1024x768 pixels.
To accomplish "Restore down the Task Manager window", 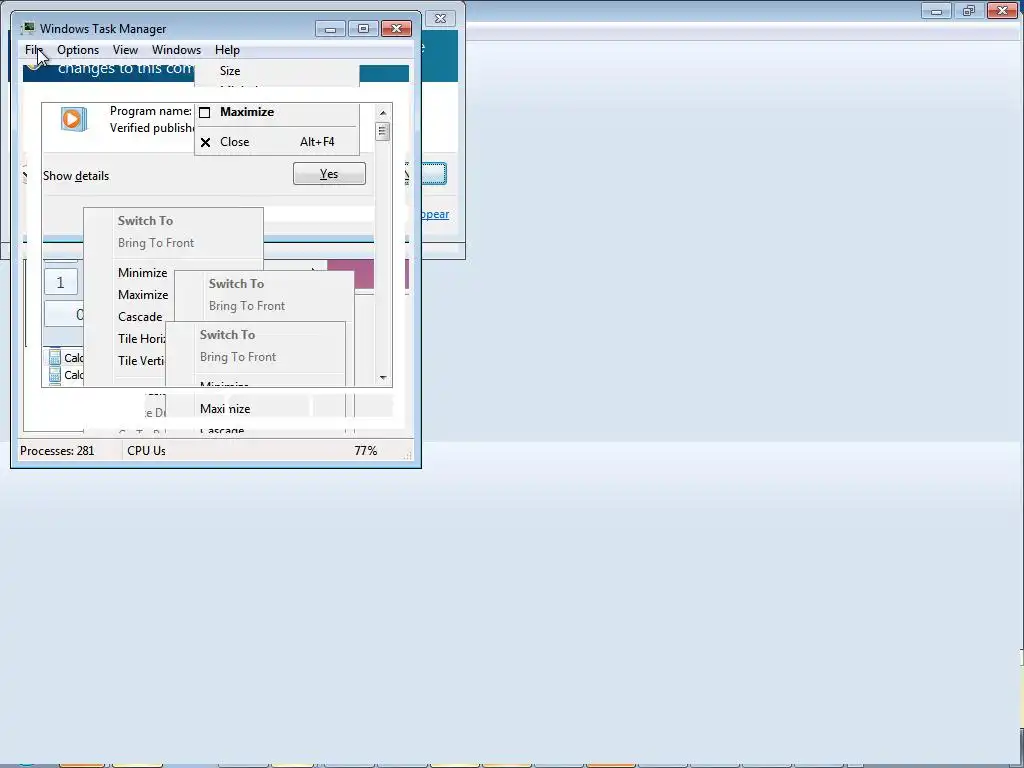I will pyautogui.click(x=363, y=29).
